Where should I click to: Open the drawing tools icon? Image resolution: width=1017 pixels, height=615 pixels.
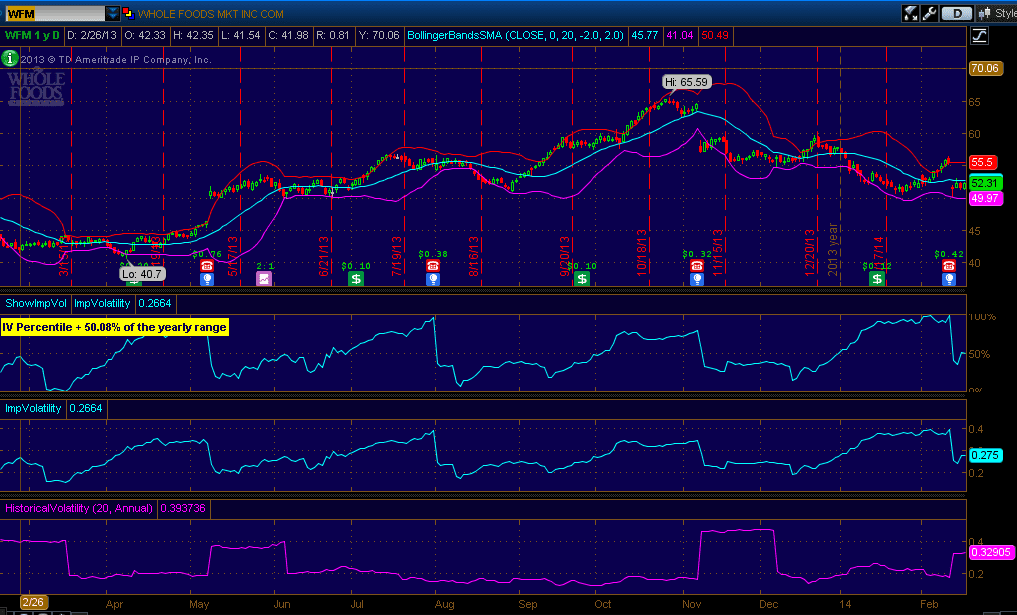tap(910, 13)
